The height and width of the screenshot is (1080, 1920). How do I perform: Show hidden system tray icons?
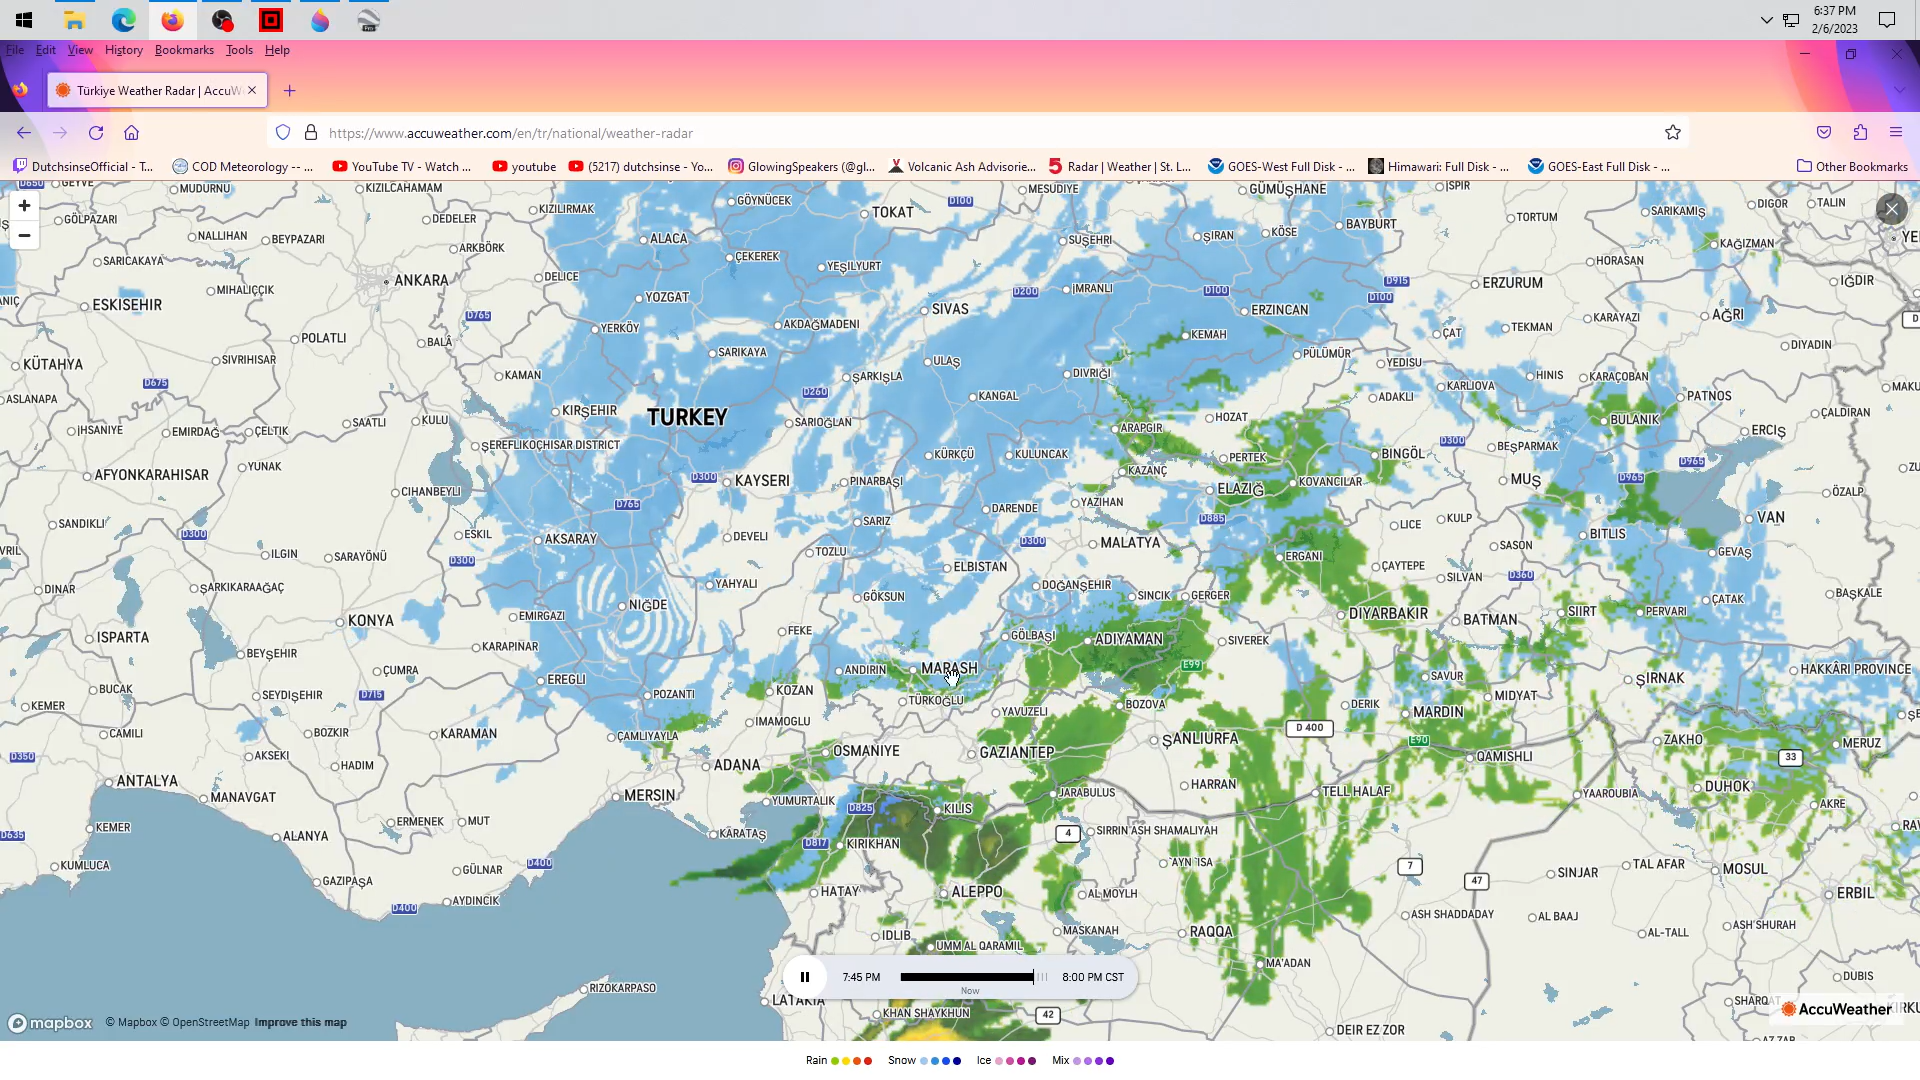[1767, 20]
